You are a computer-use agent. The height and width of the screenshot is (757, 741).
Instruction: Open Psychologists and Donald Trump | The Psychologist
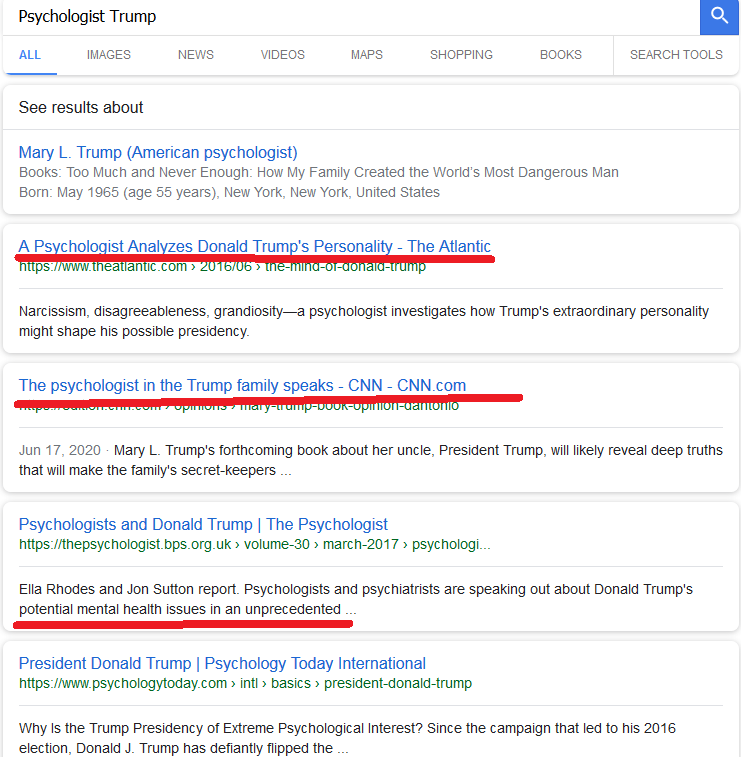click(x=203, y=524)
